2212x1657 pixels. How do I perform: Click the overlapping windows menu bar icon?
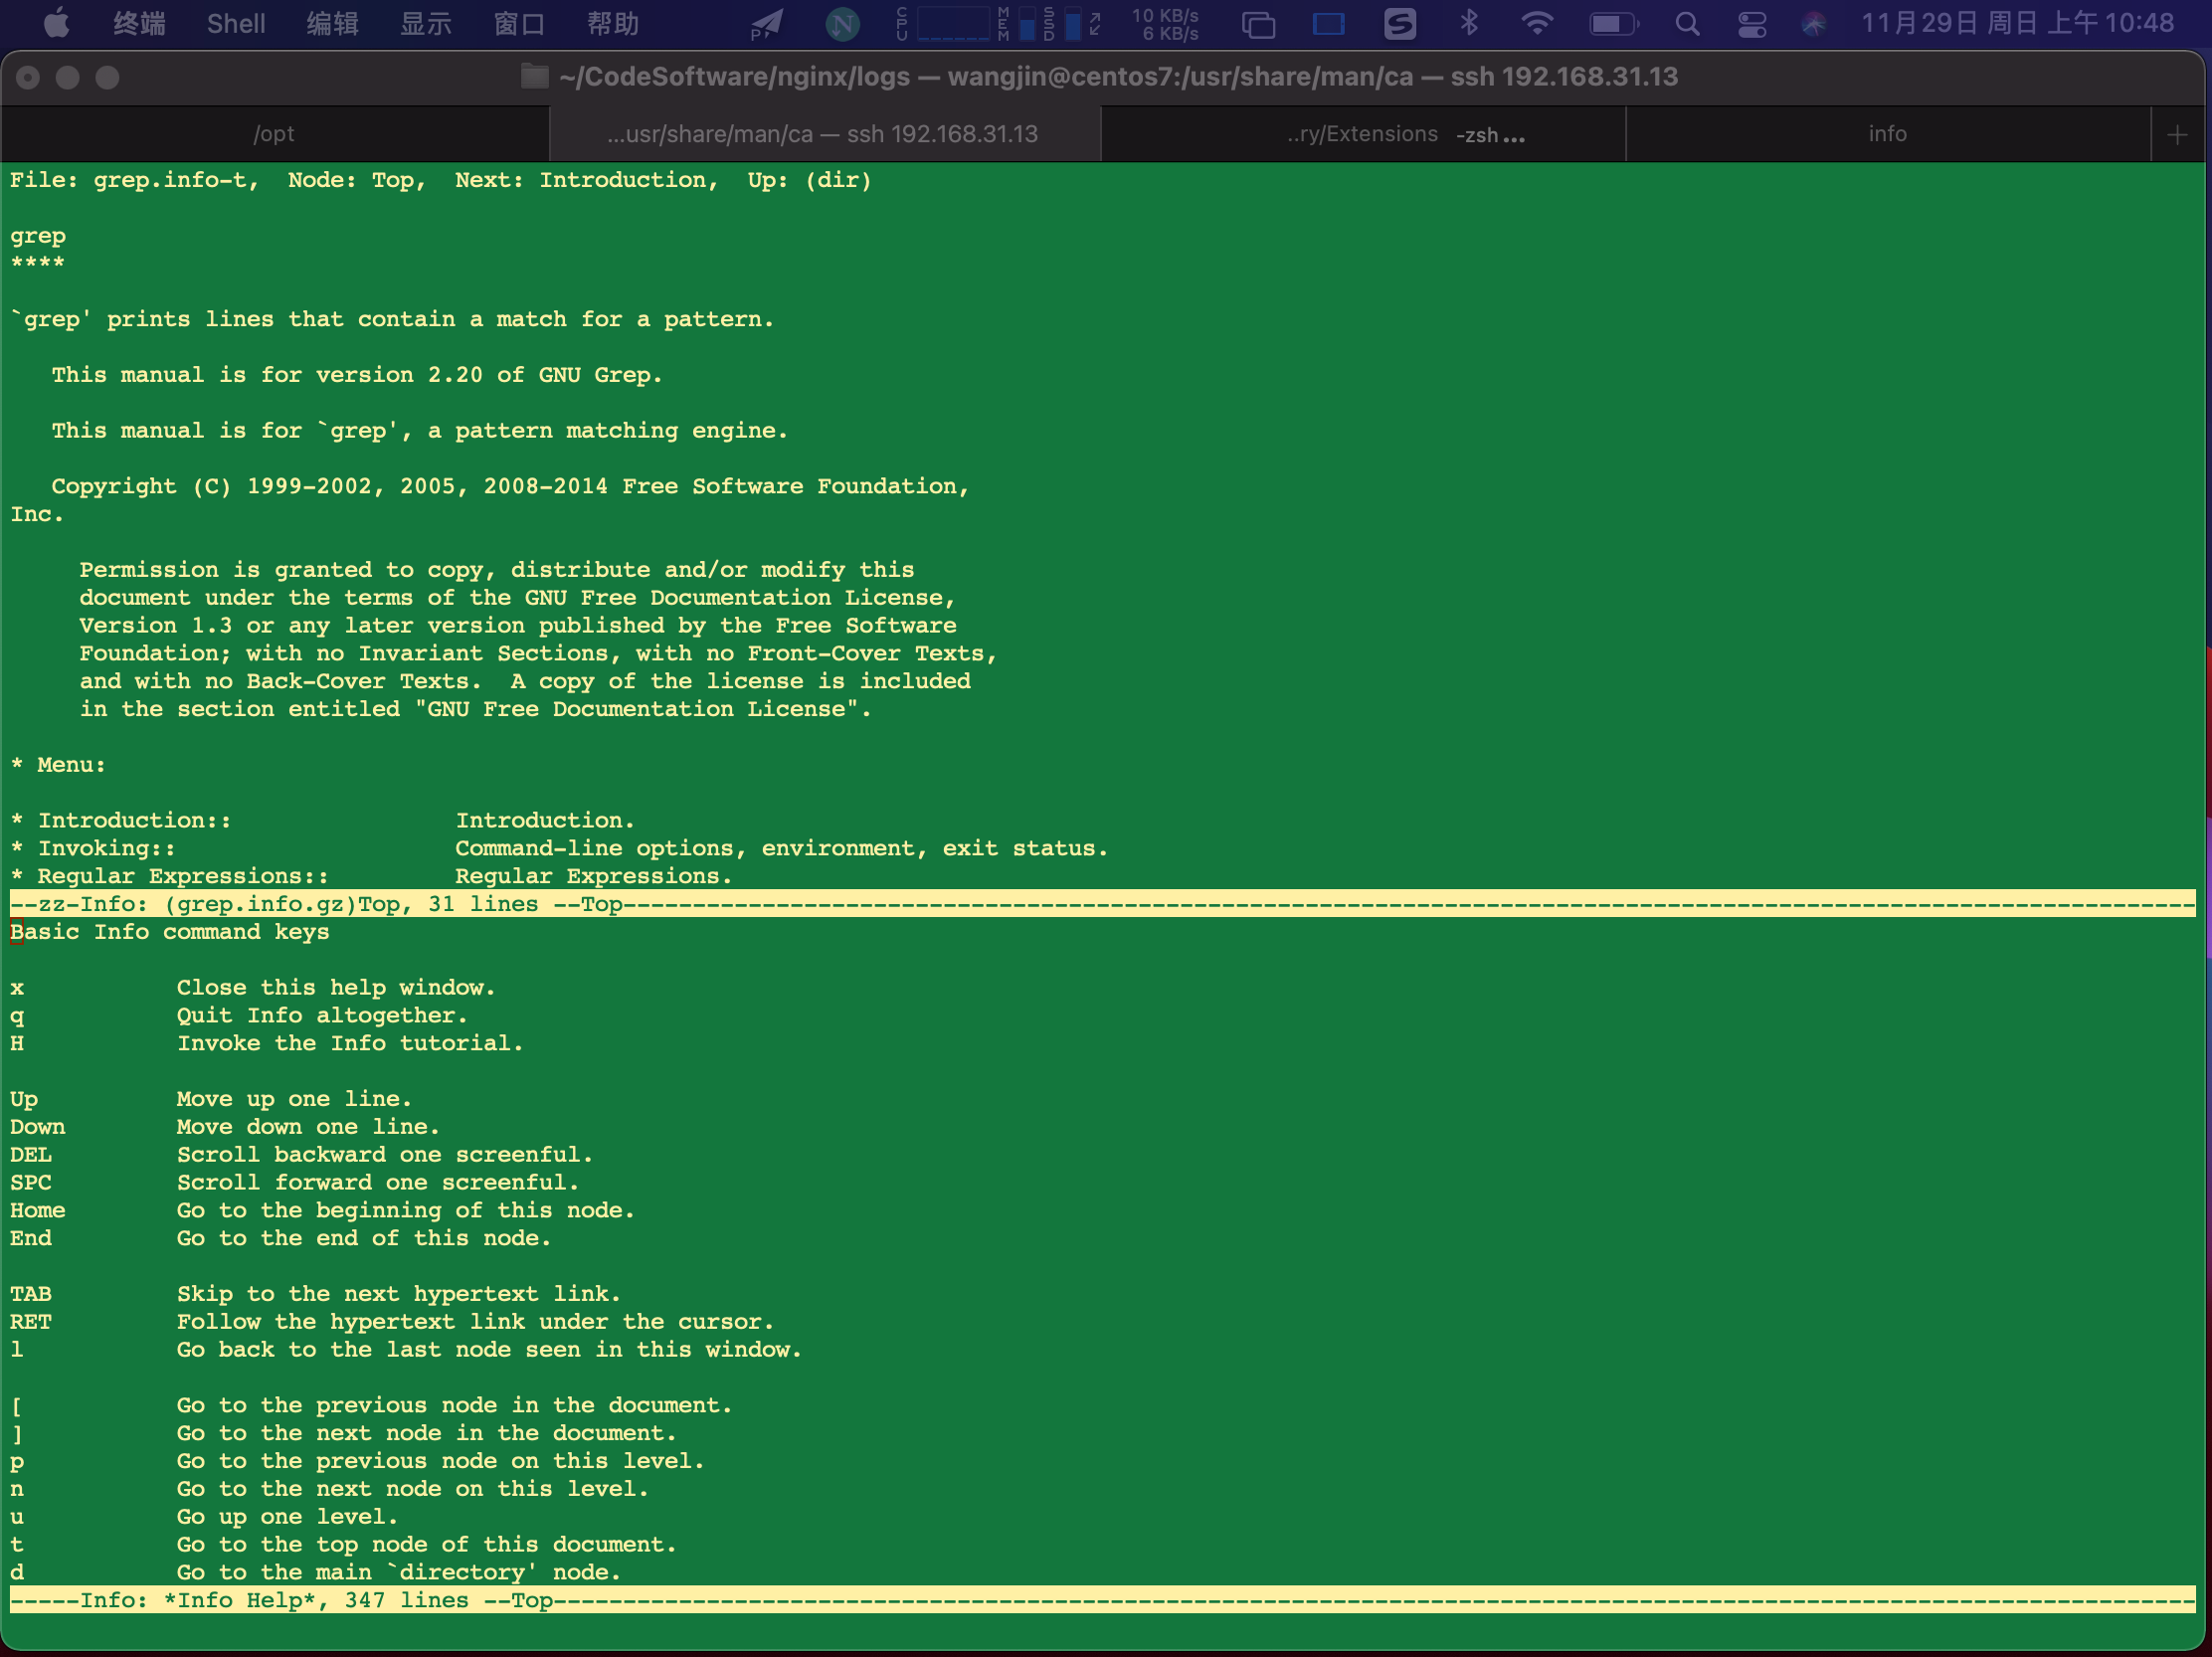[x=1258, y=23]
